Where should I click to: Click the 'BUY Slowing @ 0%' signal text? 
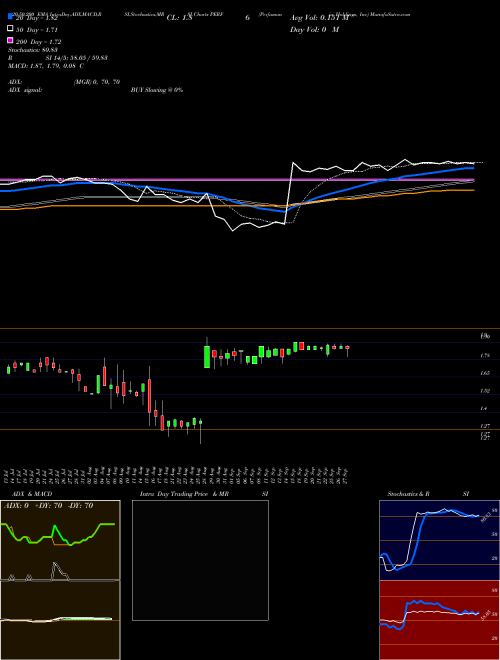pyautogui.click(x=157, y=90)
